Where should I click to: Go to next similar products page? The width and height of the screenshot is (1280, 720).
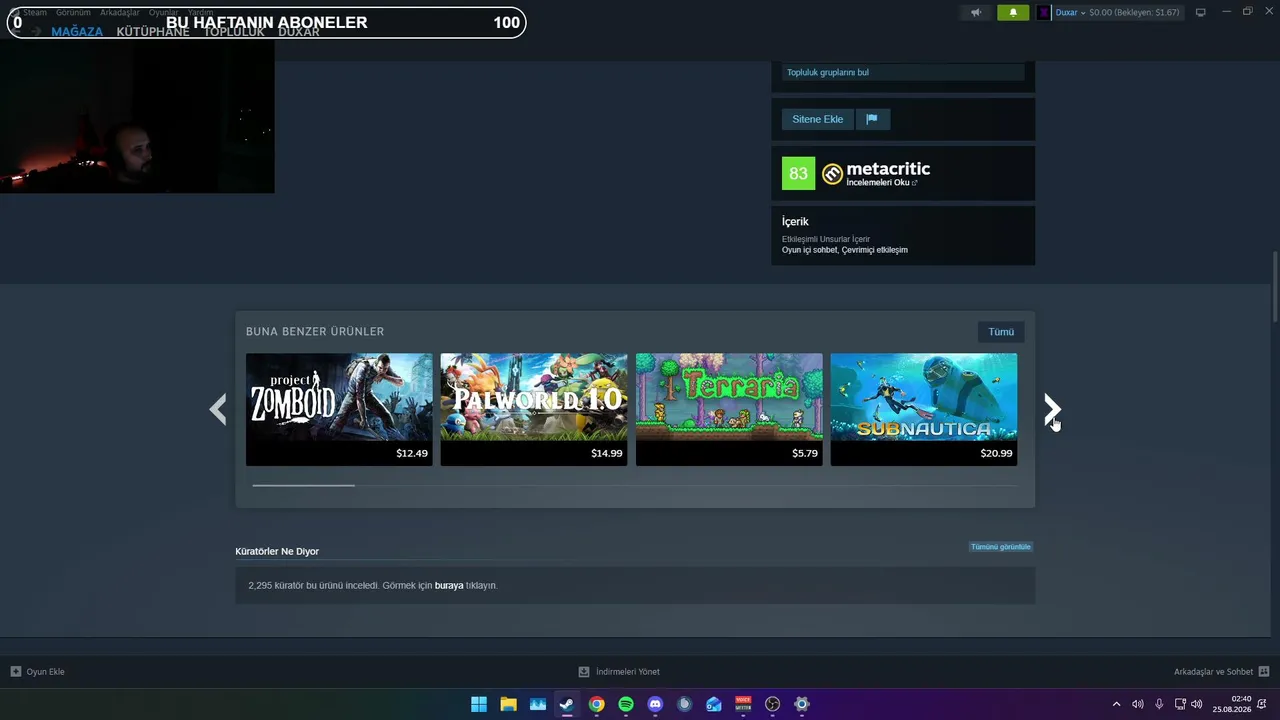[1052, 409]
